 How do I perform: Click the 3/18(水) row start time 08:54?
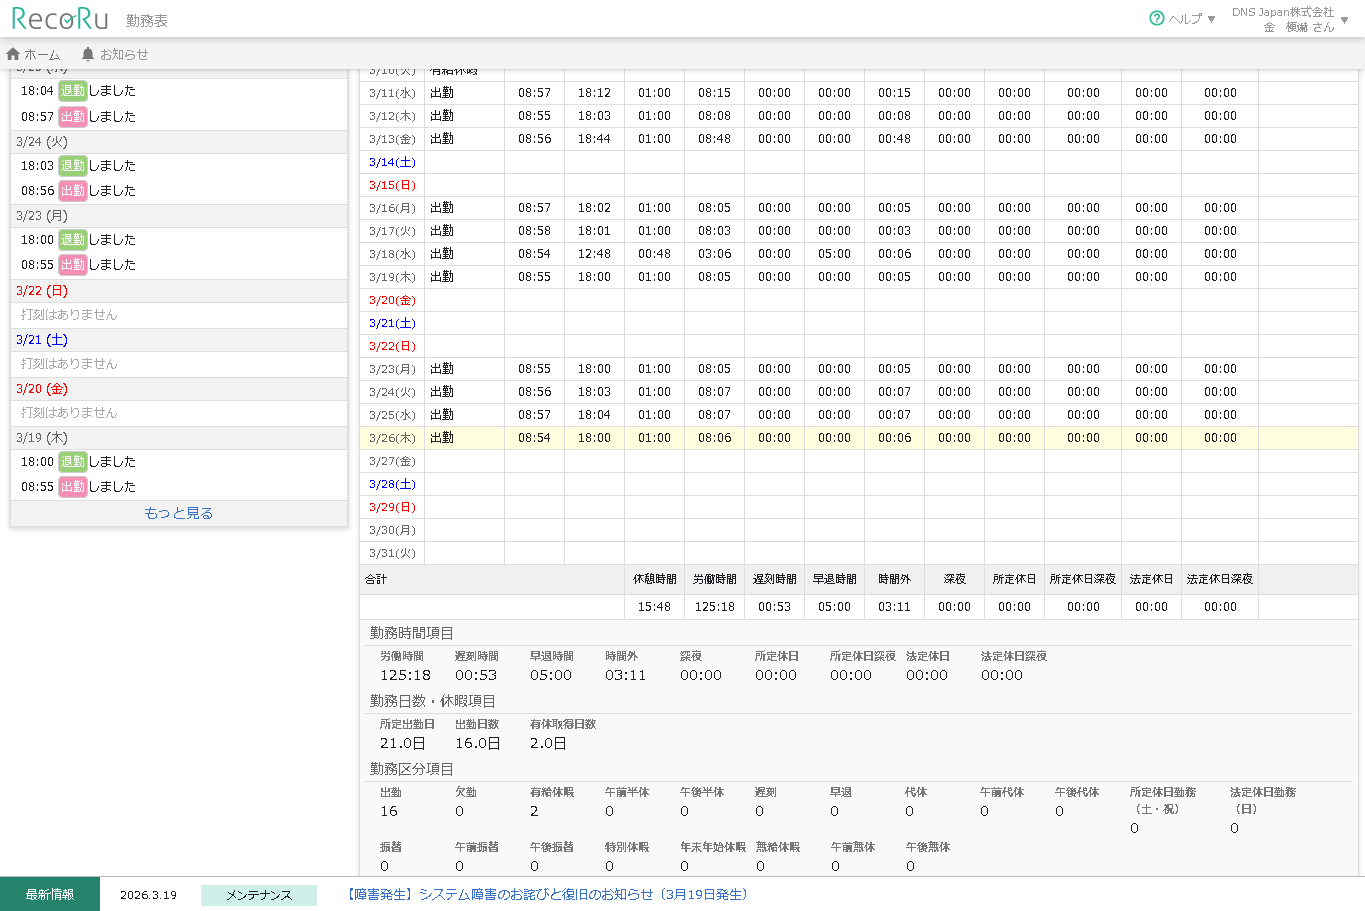[534, 254]
